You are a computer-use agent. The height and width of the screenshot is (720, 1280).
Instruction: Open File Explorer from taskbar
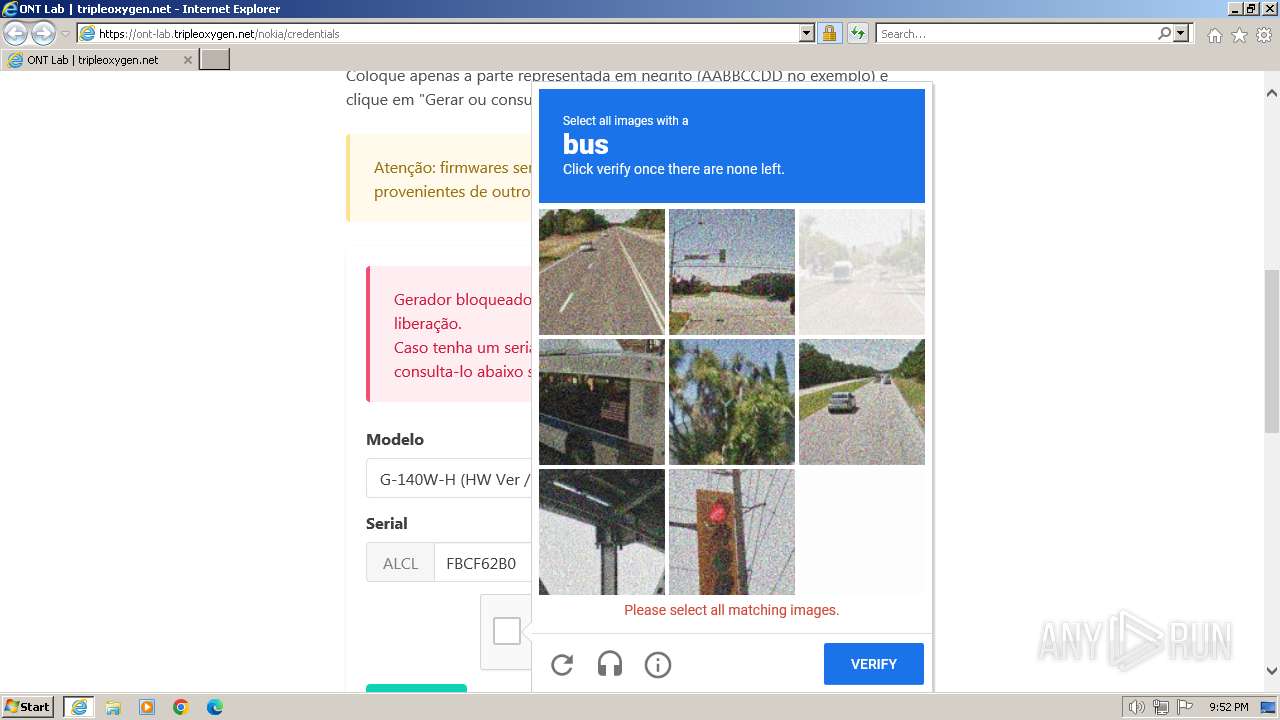click(113, 707)
